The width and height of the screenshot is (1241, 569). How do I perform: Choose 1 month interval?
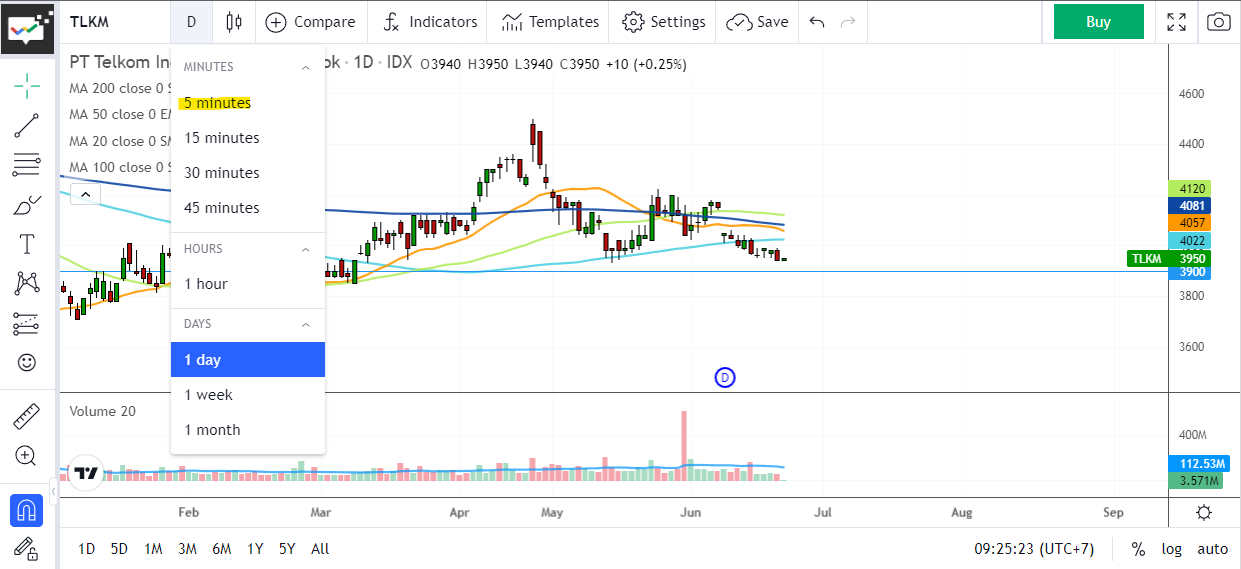[x=248, y=430]
